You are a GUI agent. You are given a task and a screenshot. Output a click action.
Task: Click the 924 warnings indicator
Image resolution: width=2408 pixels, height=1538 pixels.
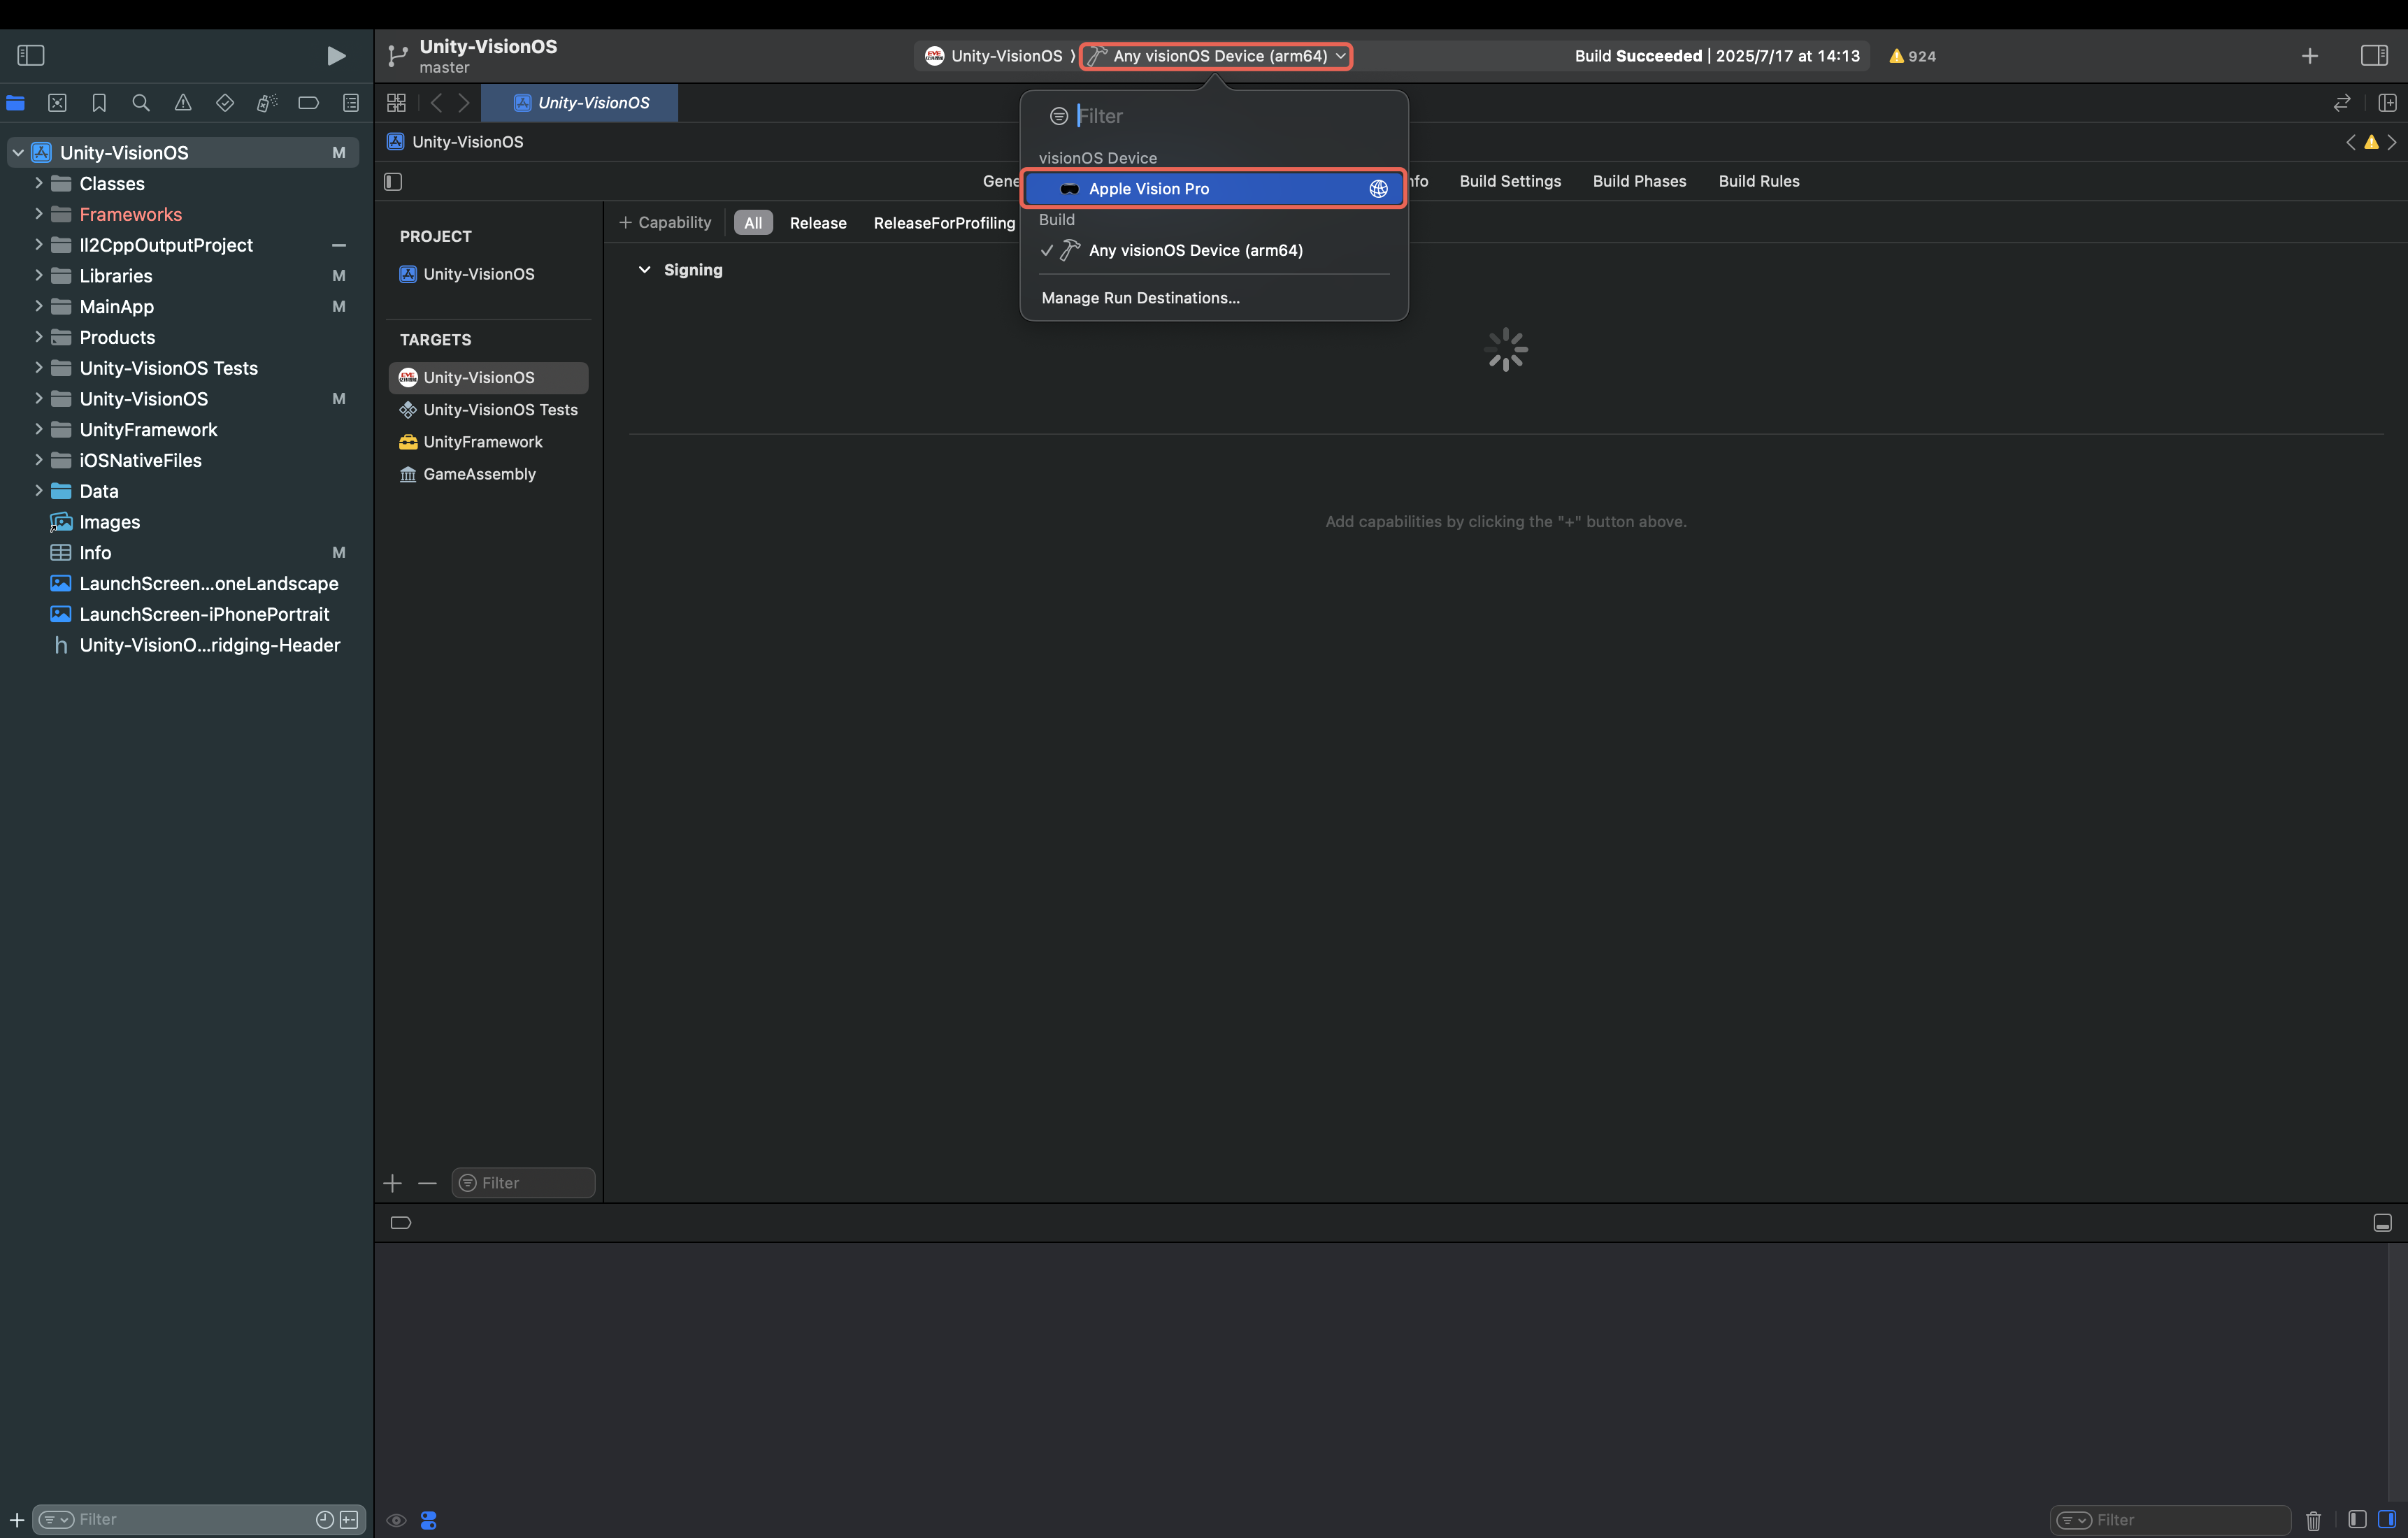[x=1912, y=56]
